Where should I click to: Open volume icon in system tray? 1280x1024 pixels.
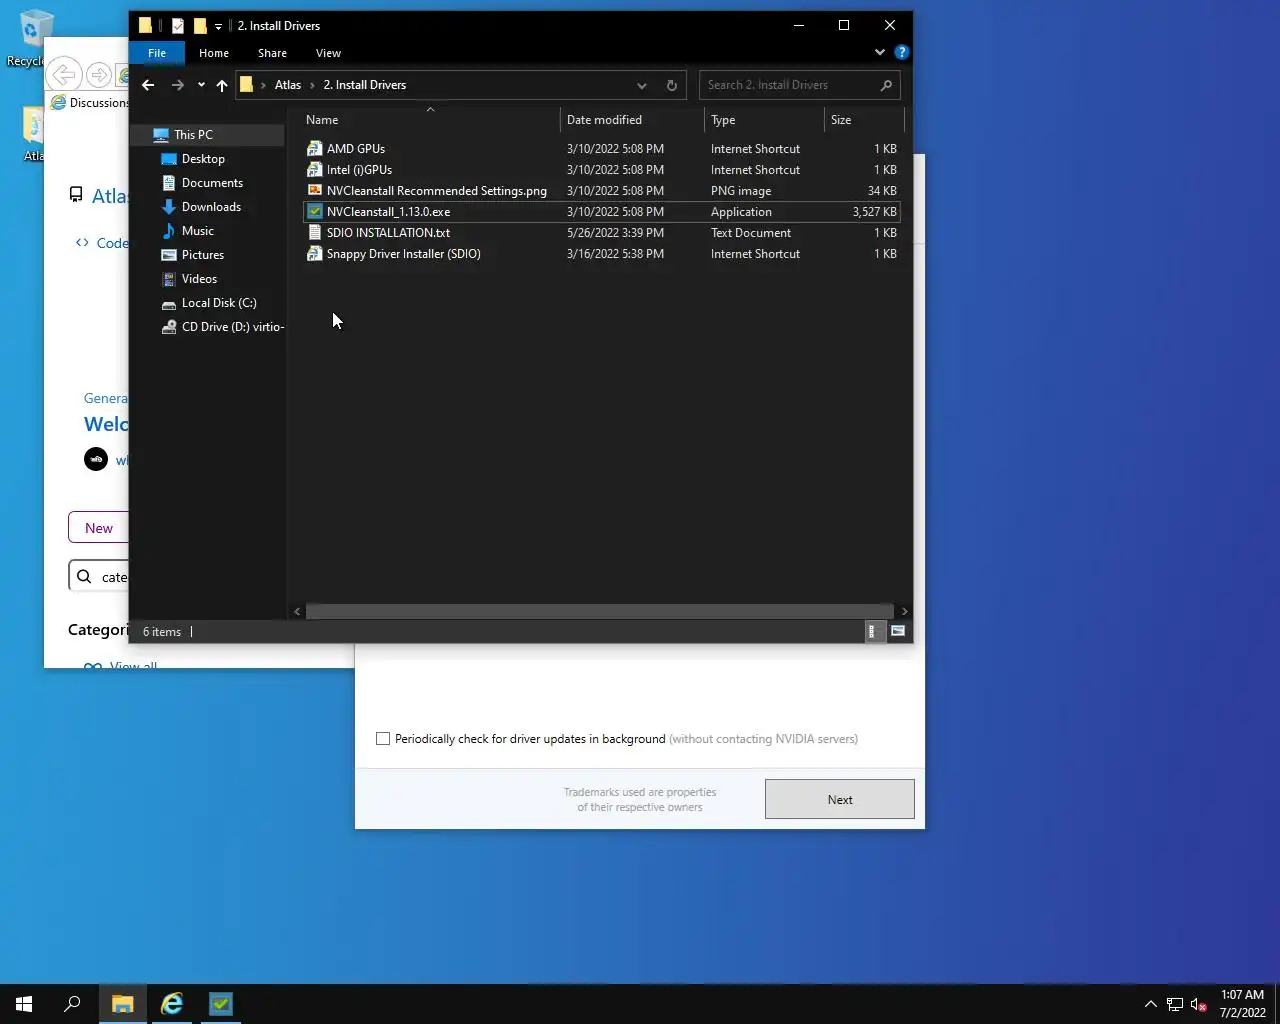tap(1199, 1004)
